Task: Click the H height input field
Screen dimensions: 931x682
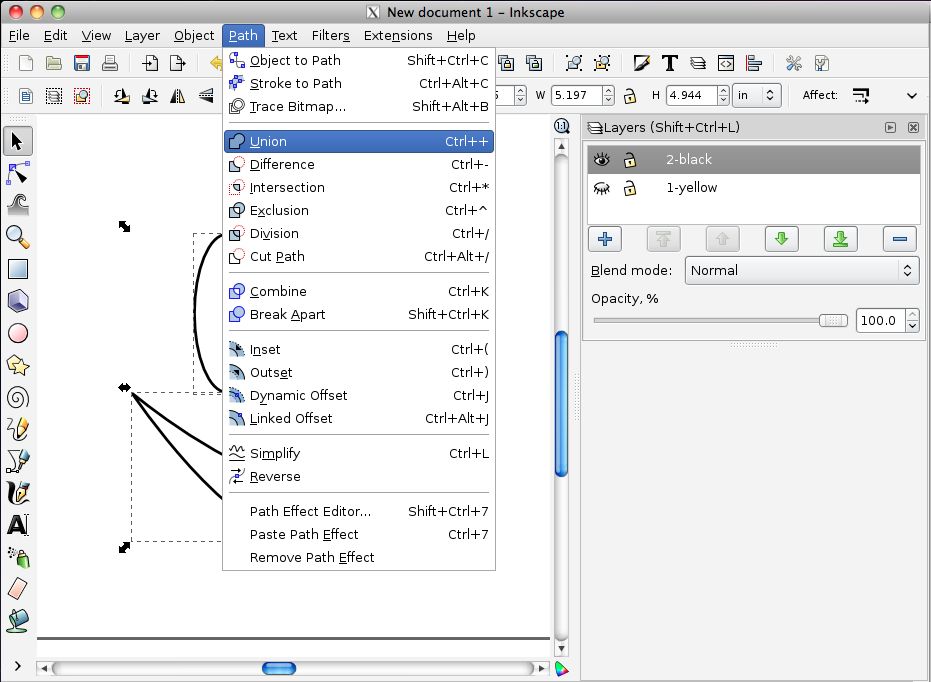Action: coord(692,95)
